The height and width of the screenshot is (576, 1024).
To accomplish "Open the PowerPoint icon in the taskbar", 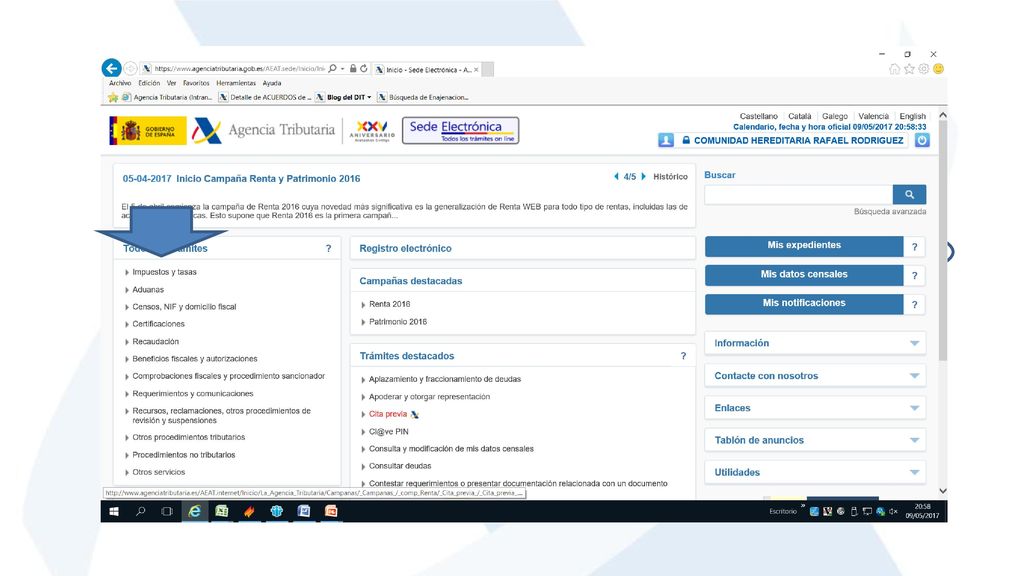I will pos(331,511).
